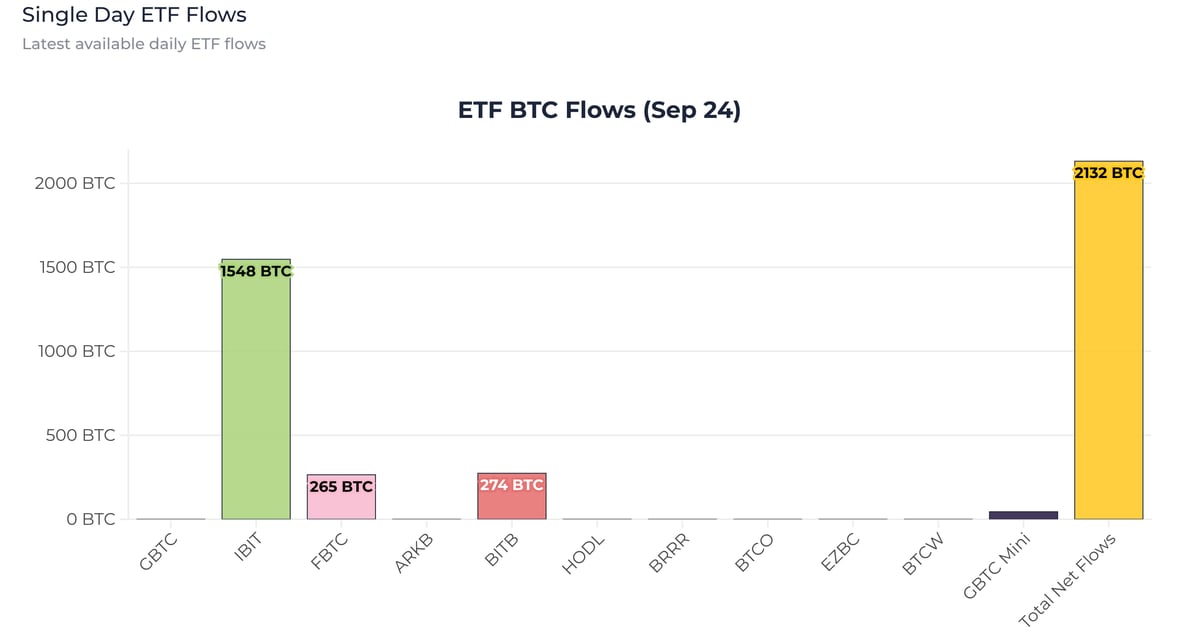Viewport: 1200px width, 628px height.
Task: Click the ARKB x-axis label
Action: point(414,553)
